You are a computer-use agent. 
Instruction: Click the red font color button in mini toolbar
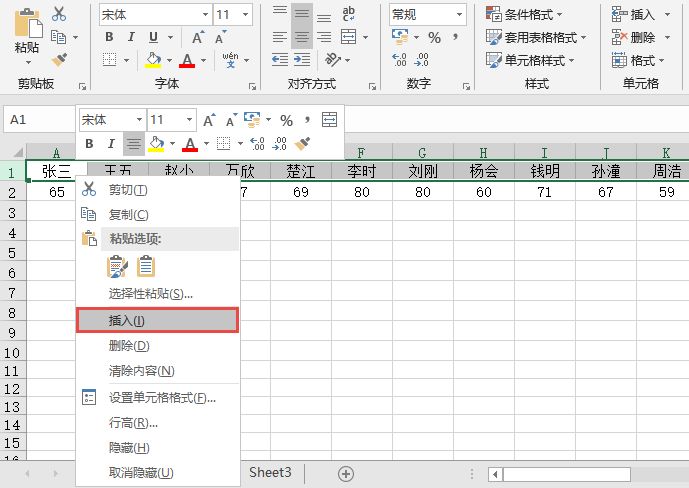pyautogui.click(x=189, y=144)
